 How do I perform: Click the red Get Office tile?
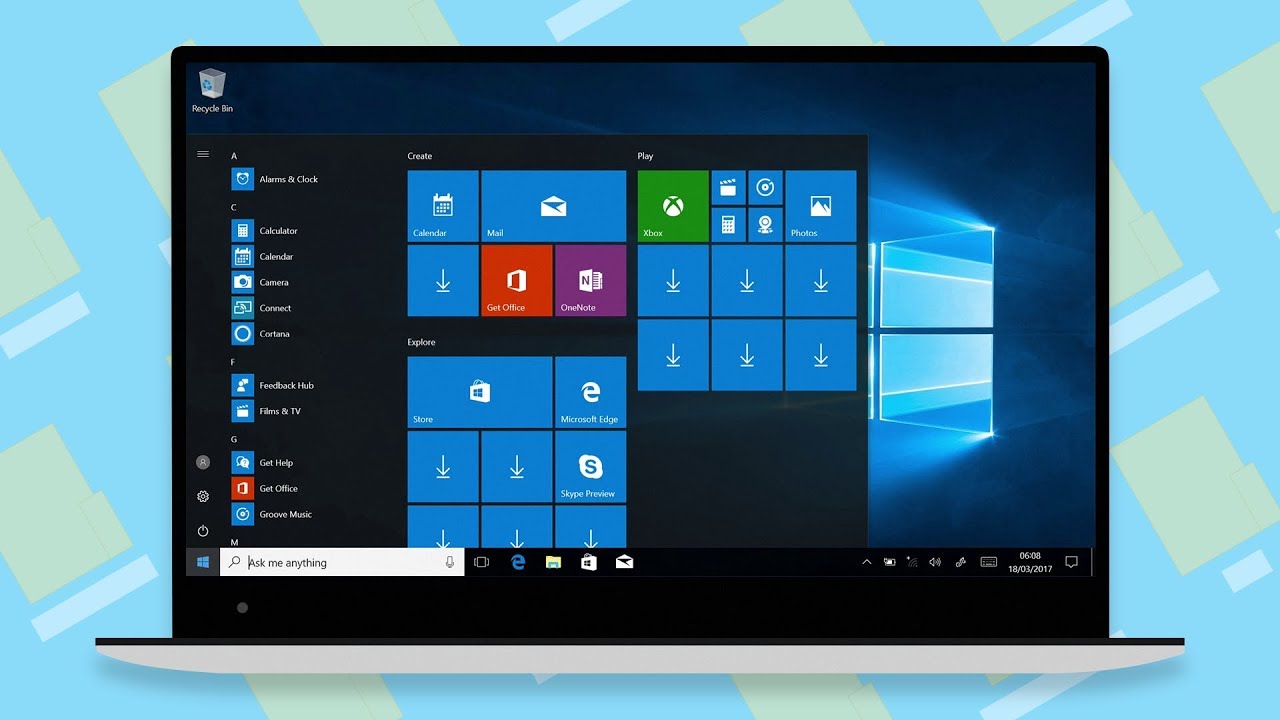(x=517, y=281)
